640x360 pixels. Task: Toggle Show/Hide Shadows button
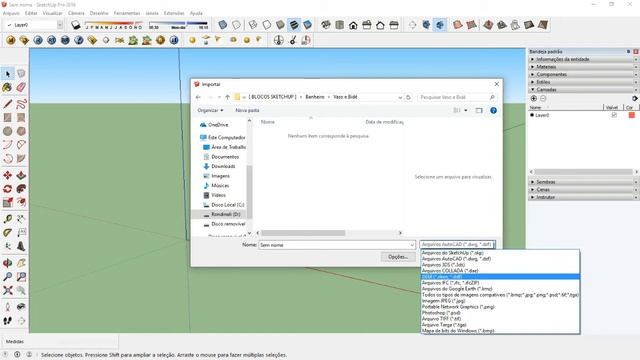(x=76, y=25)
